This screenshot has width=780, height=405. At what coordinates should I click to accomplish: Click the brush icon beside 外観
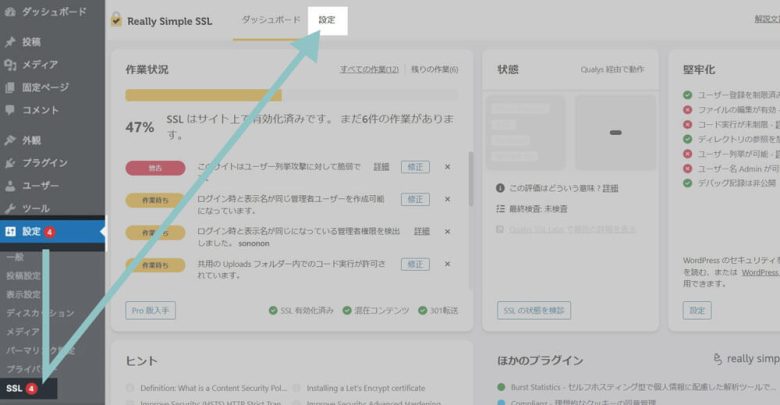coord(10,140)
